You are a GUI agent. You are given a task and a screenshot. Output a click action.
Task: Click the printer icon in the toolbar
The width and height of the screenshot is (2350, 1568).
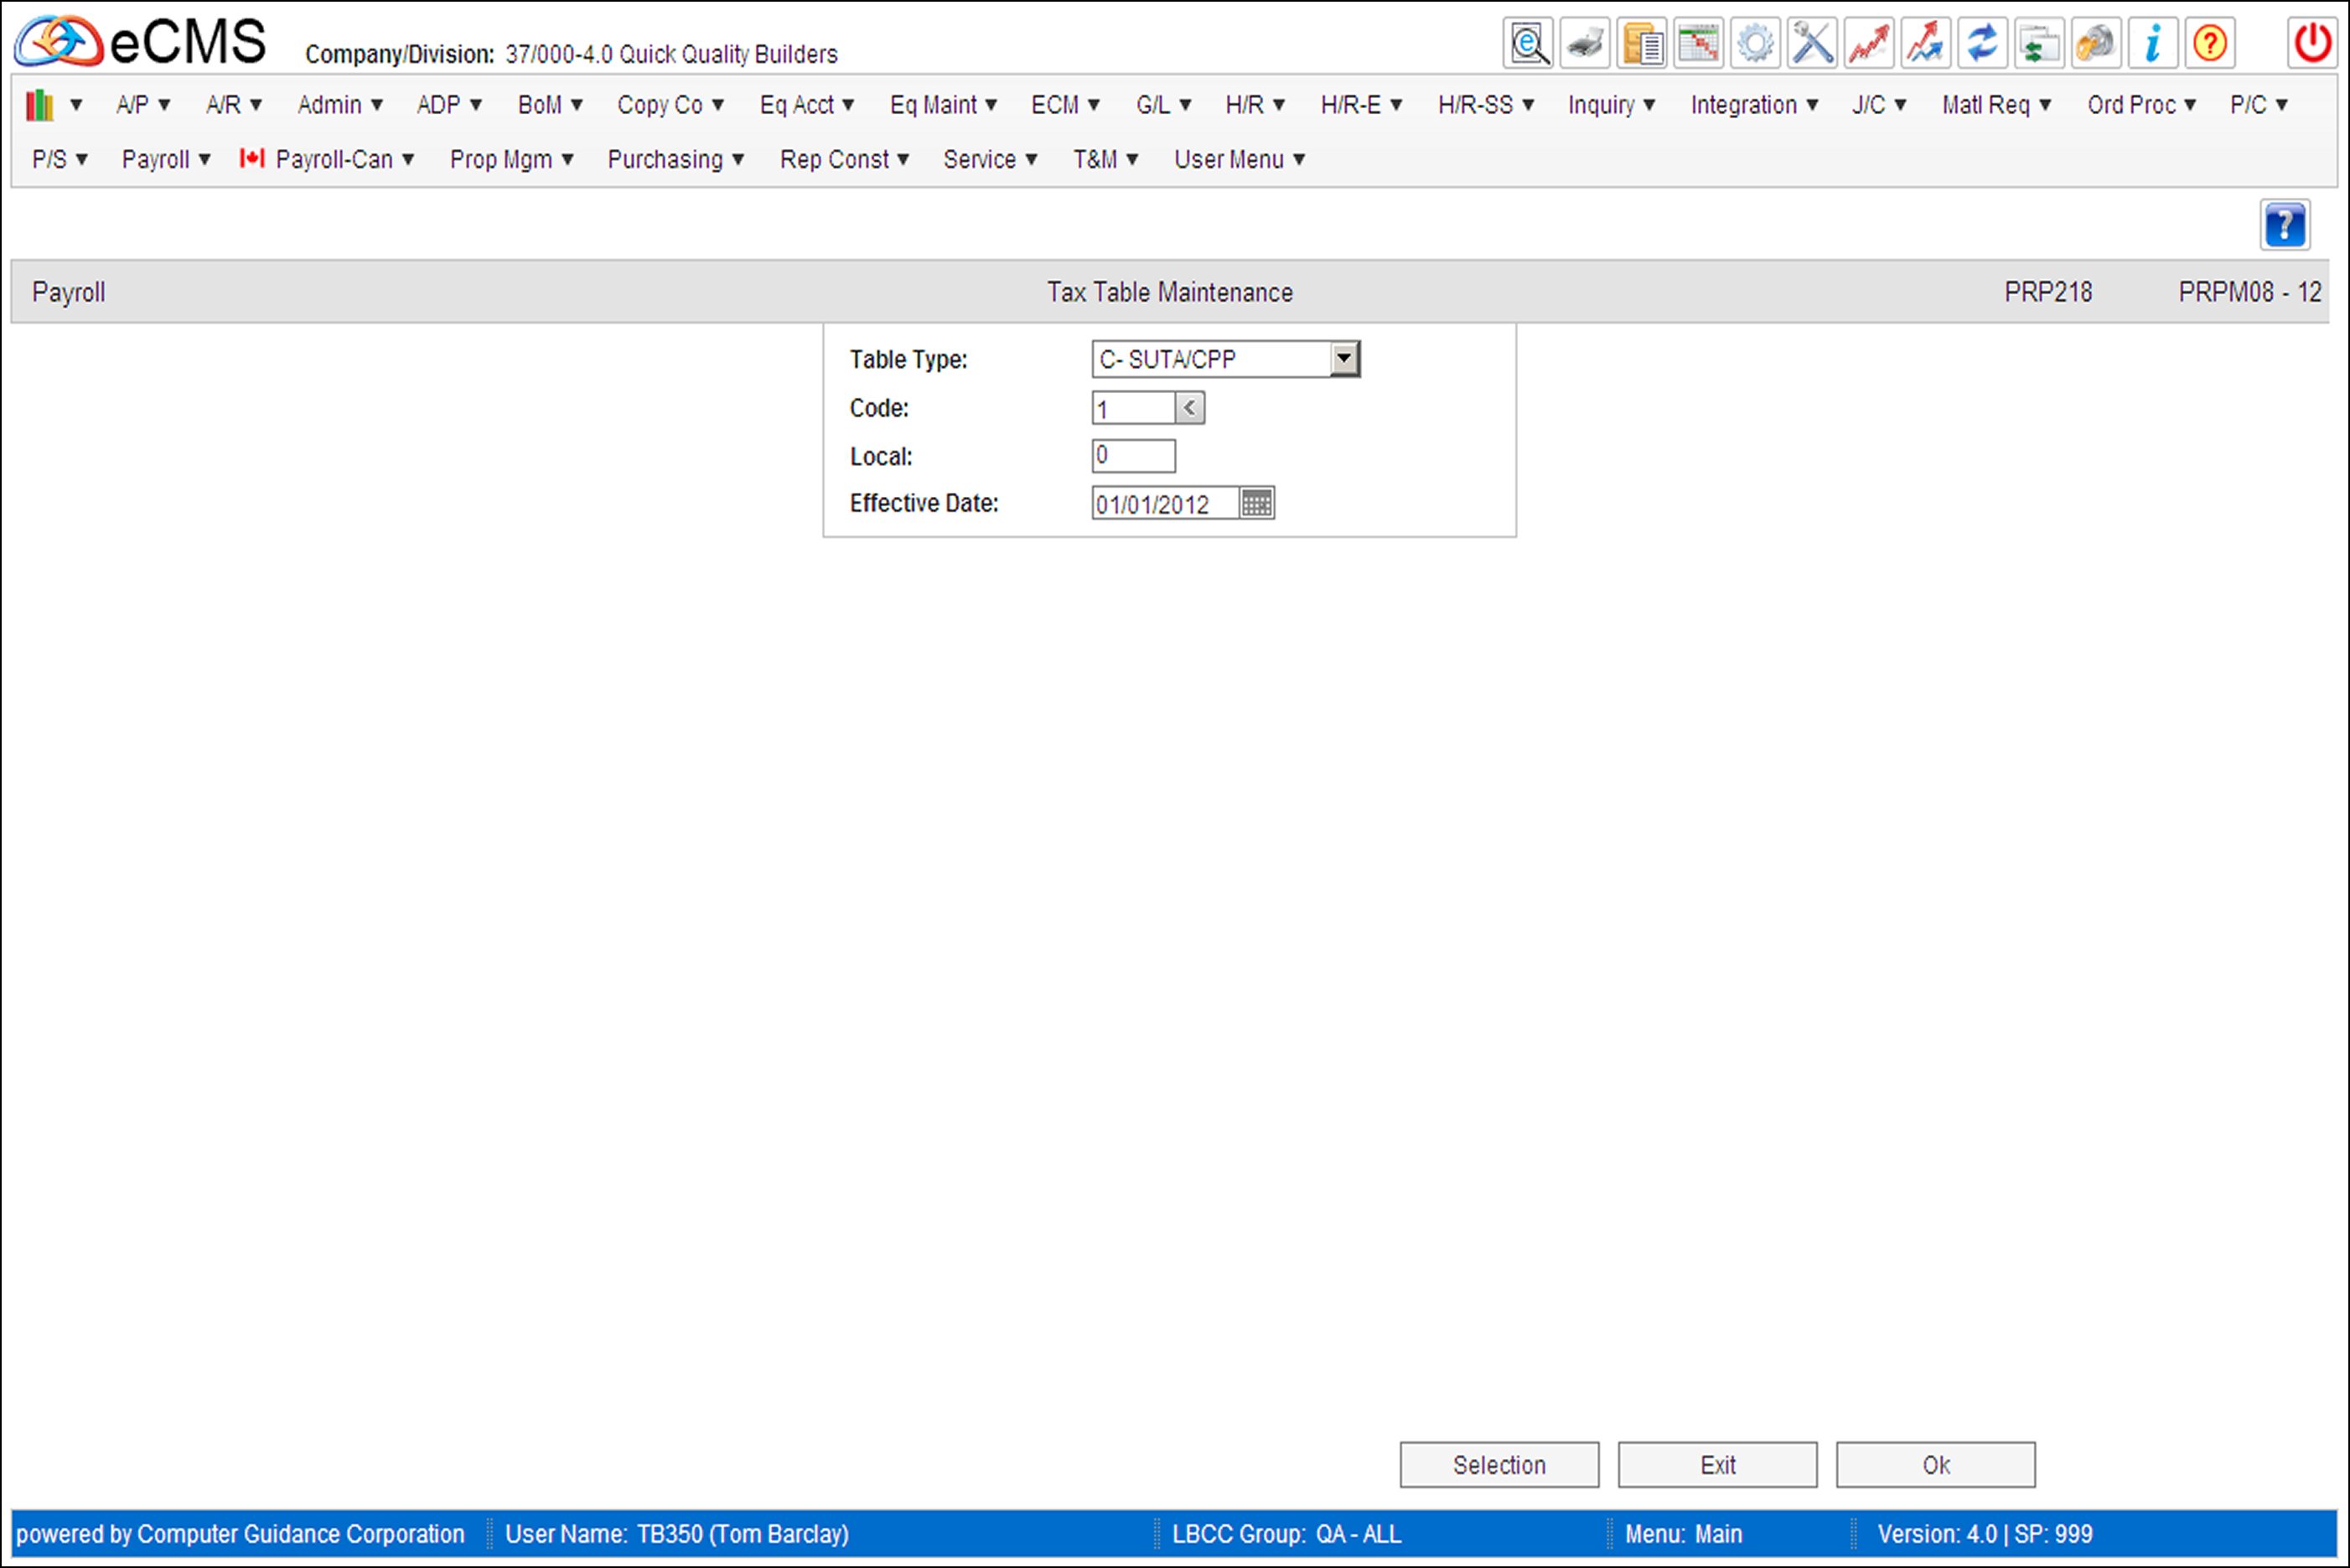pyautogui.click(x=1585, y=44)
